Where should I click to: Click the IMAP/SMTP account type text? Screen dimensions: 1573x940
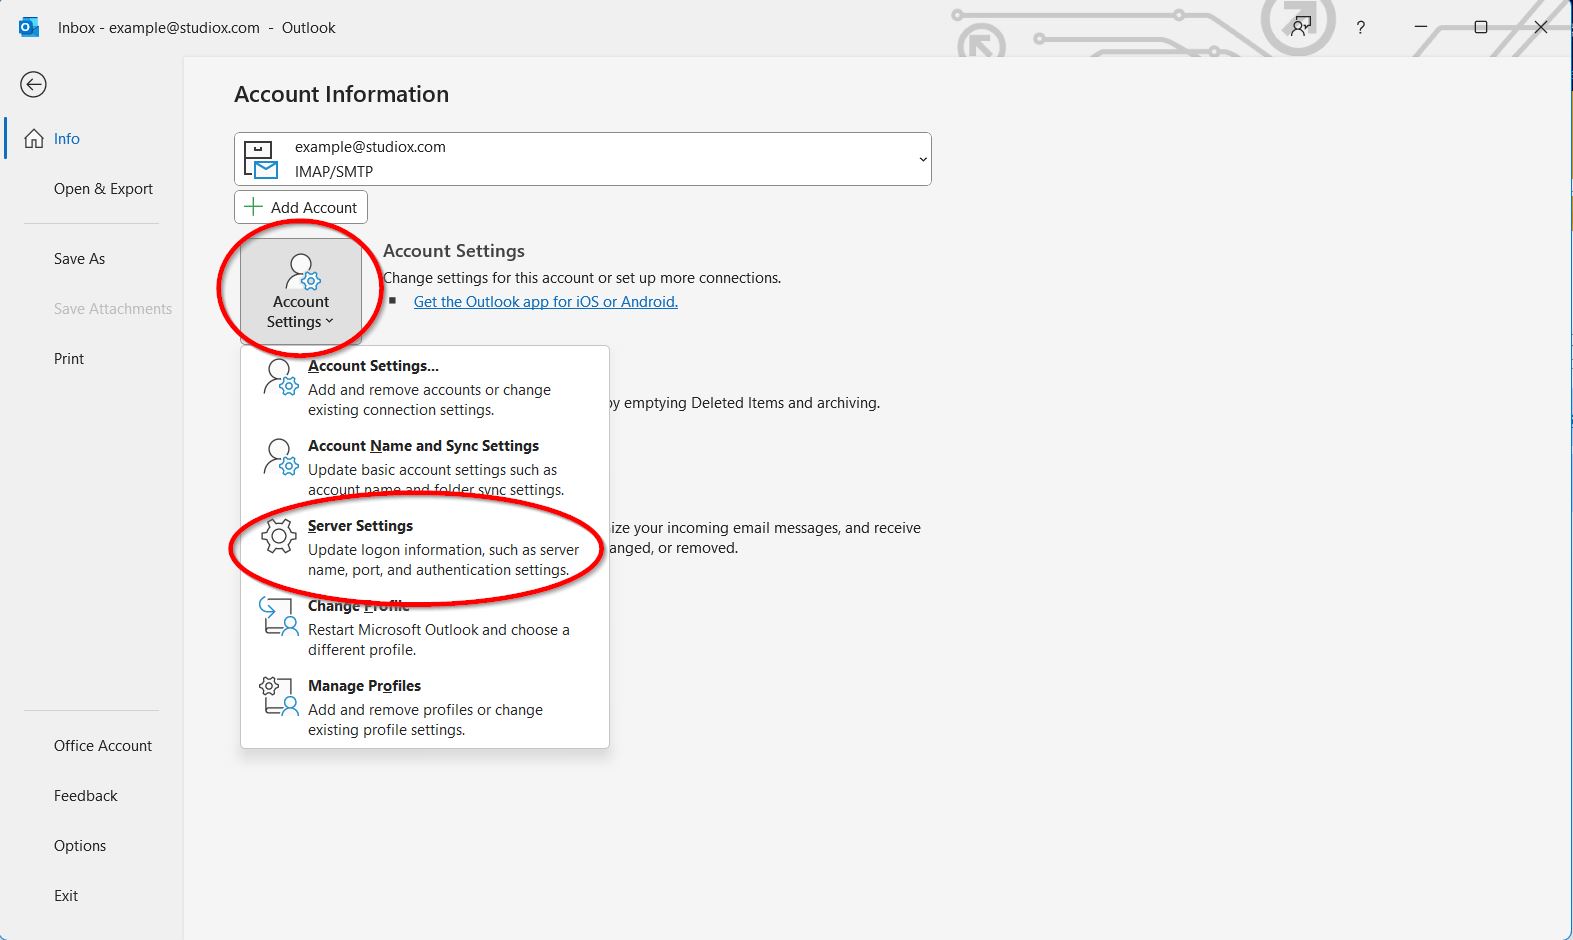[x=334, y=171]
